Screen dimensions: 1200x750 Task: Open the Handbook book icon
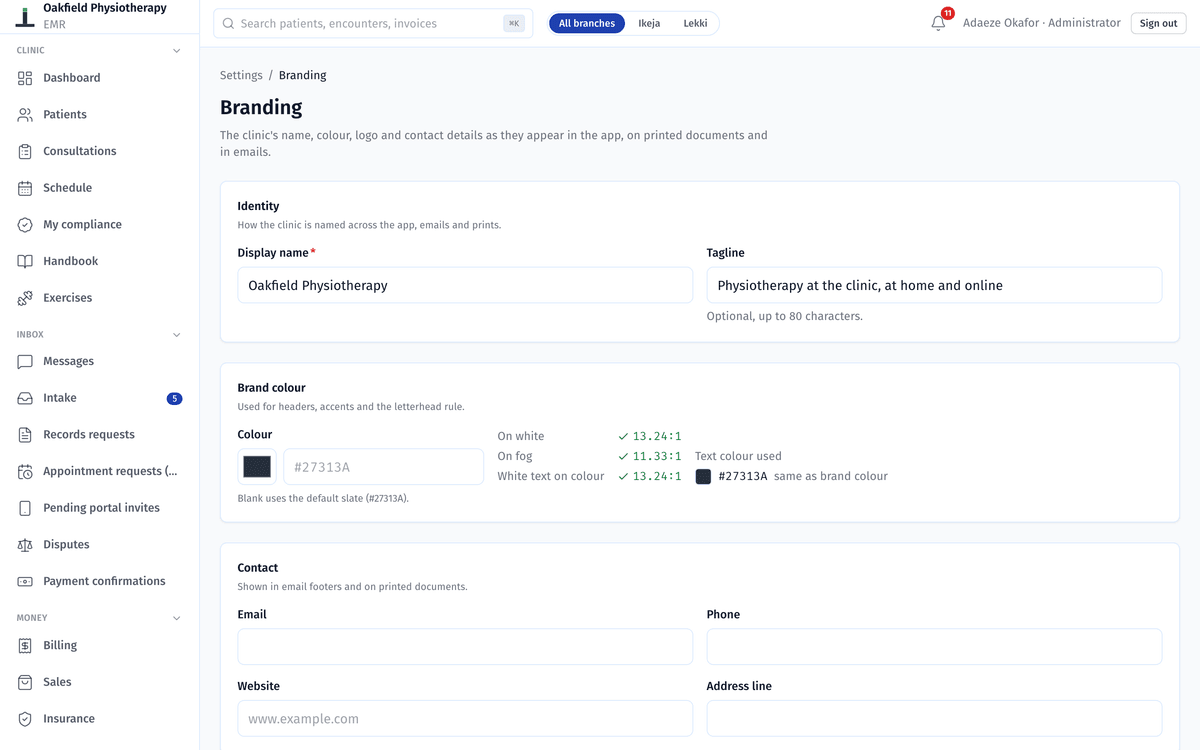click(x=25, y=262)
